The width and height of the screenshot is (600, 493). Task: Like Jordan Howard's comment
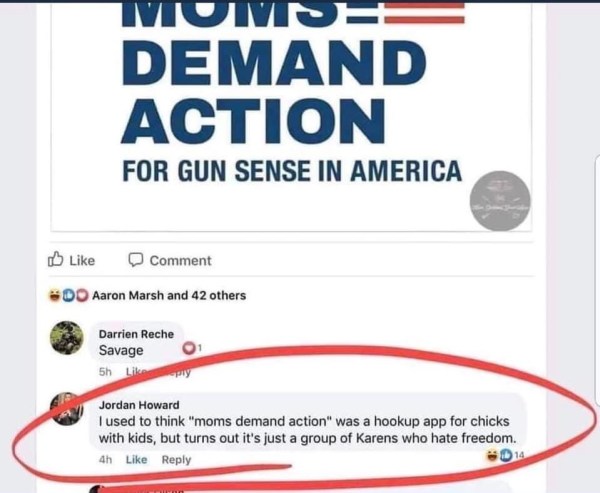pos(137,459)
